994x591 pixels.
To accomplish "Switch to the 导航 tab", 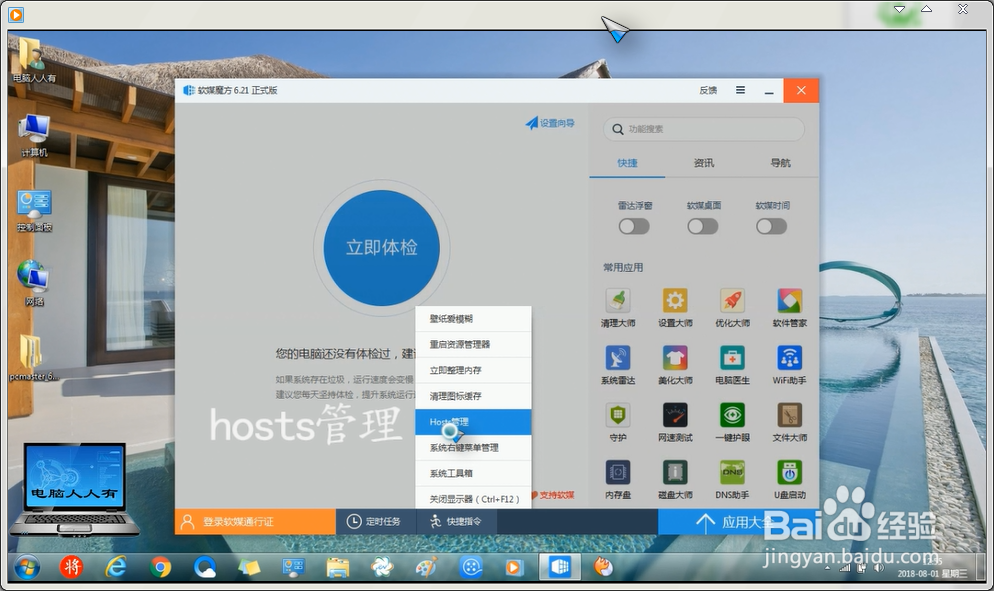I will pos(780,163).
